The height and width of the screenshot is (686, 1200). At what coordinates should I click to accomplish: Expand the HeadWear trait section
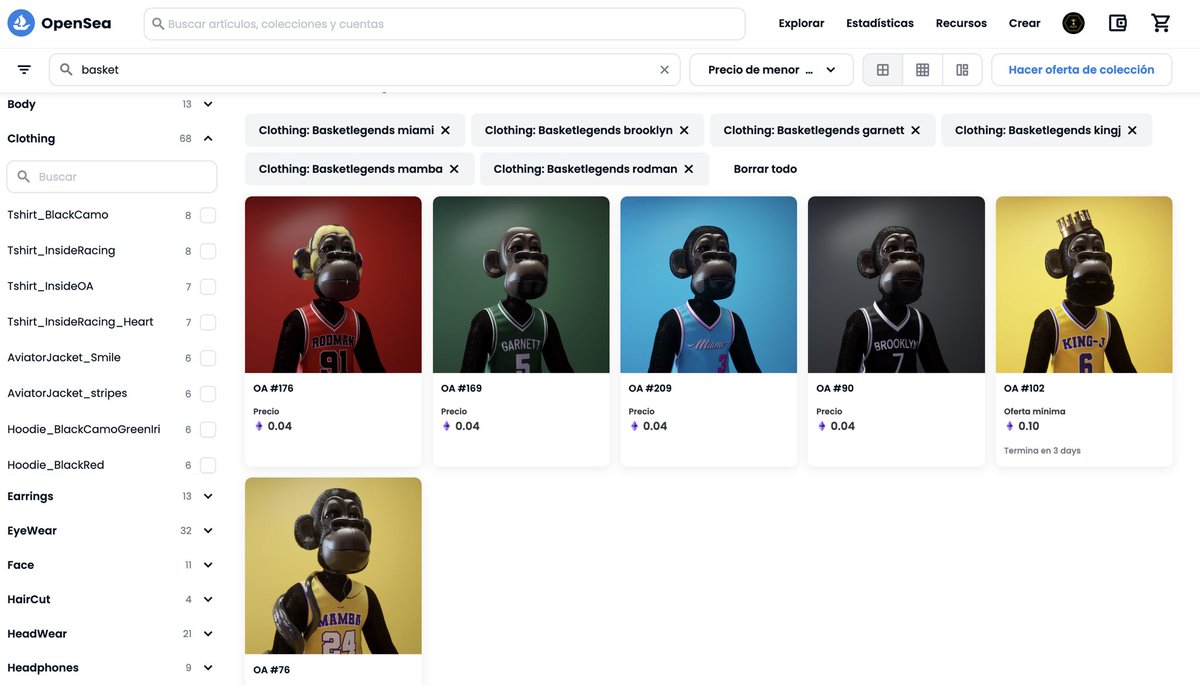[208, 633]
